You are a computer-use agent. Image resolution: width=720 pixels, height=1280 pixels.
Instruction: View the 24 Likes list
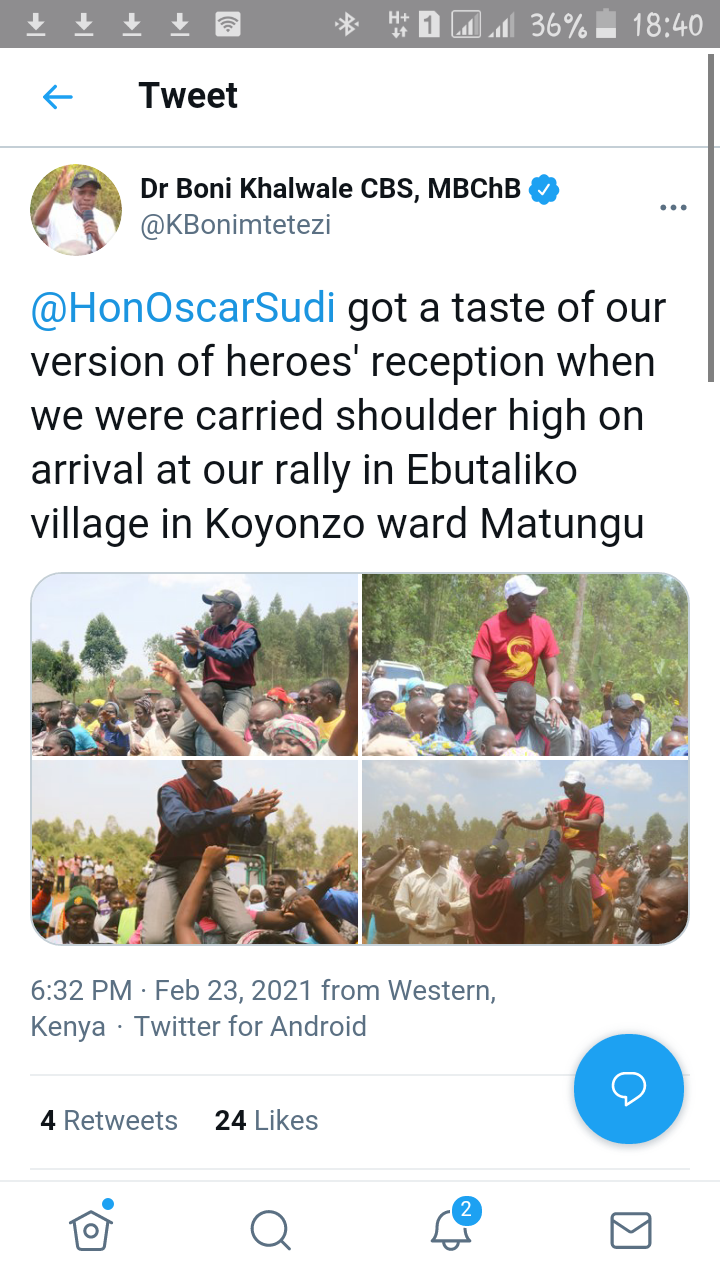[266, 1121]
